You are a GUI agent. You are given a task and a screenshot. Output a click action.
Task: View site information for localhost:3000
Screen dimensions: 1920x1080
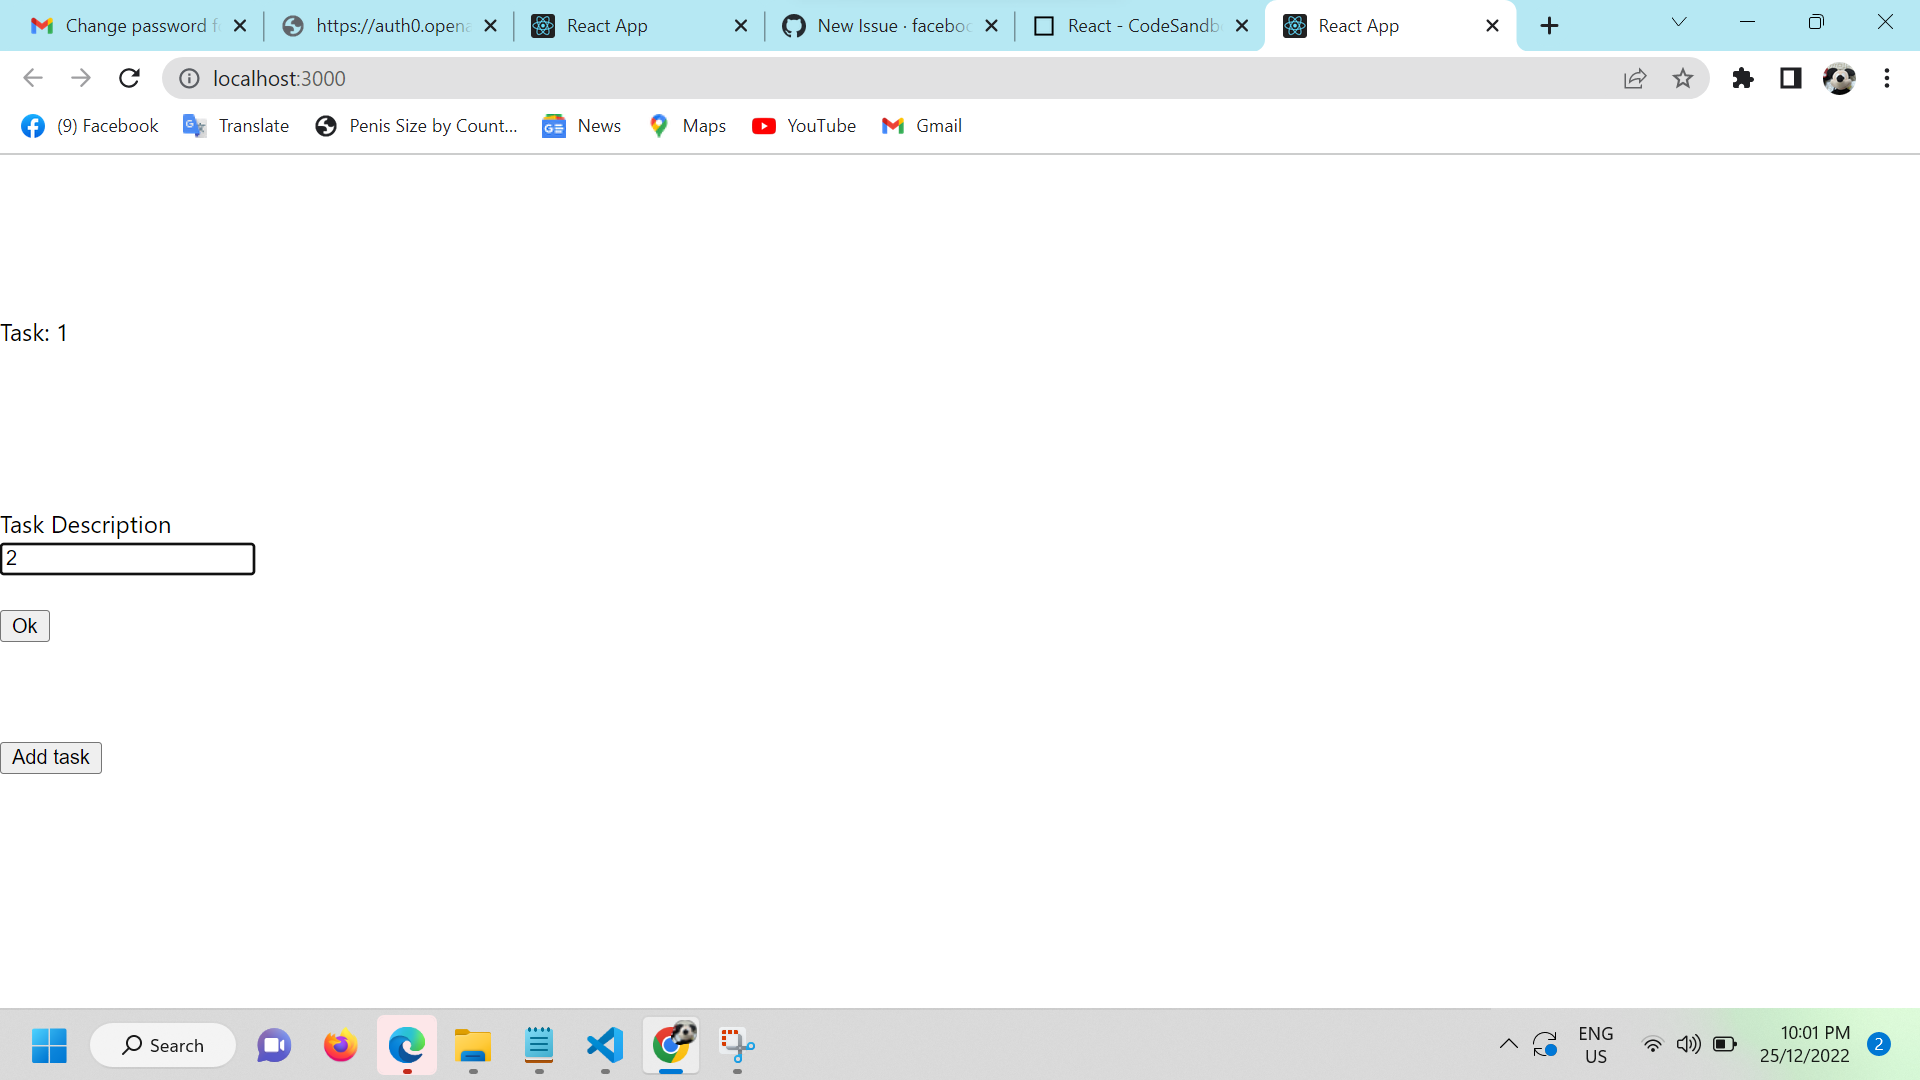(189, 78)
